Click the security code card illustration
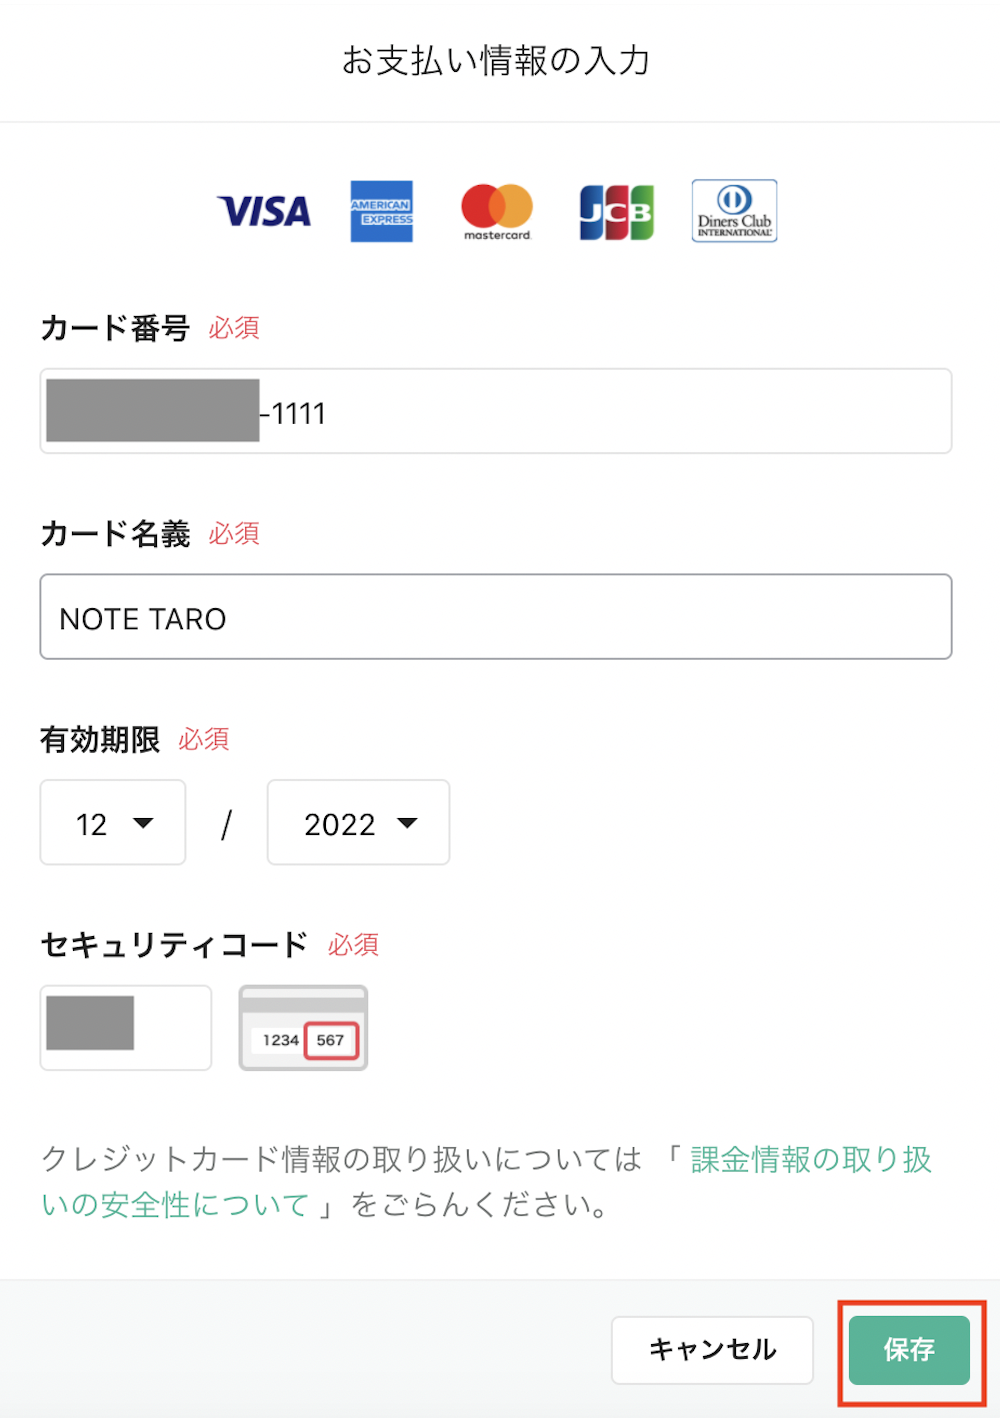 tap(303, 1028)
